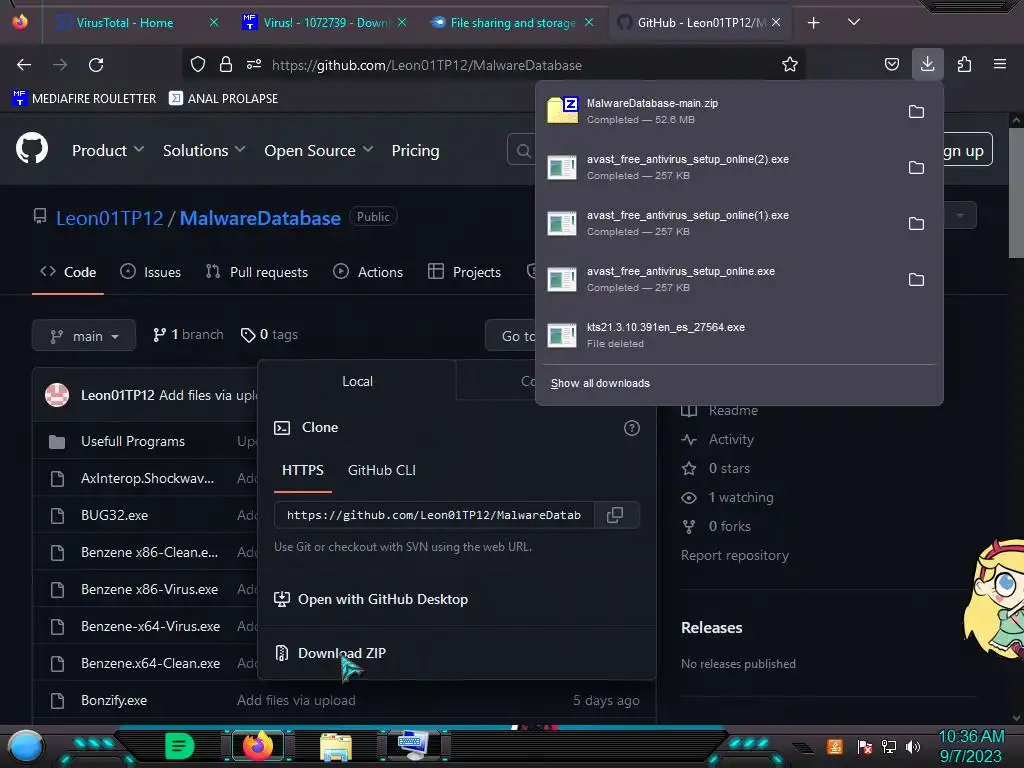Viewport: 1024px width, 768px height.
Task: Click the kts21.3.10.391en_es_27564.exe download entry
Action: pyautogui.click(x=739, y=335)
